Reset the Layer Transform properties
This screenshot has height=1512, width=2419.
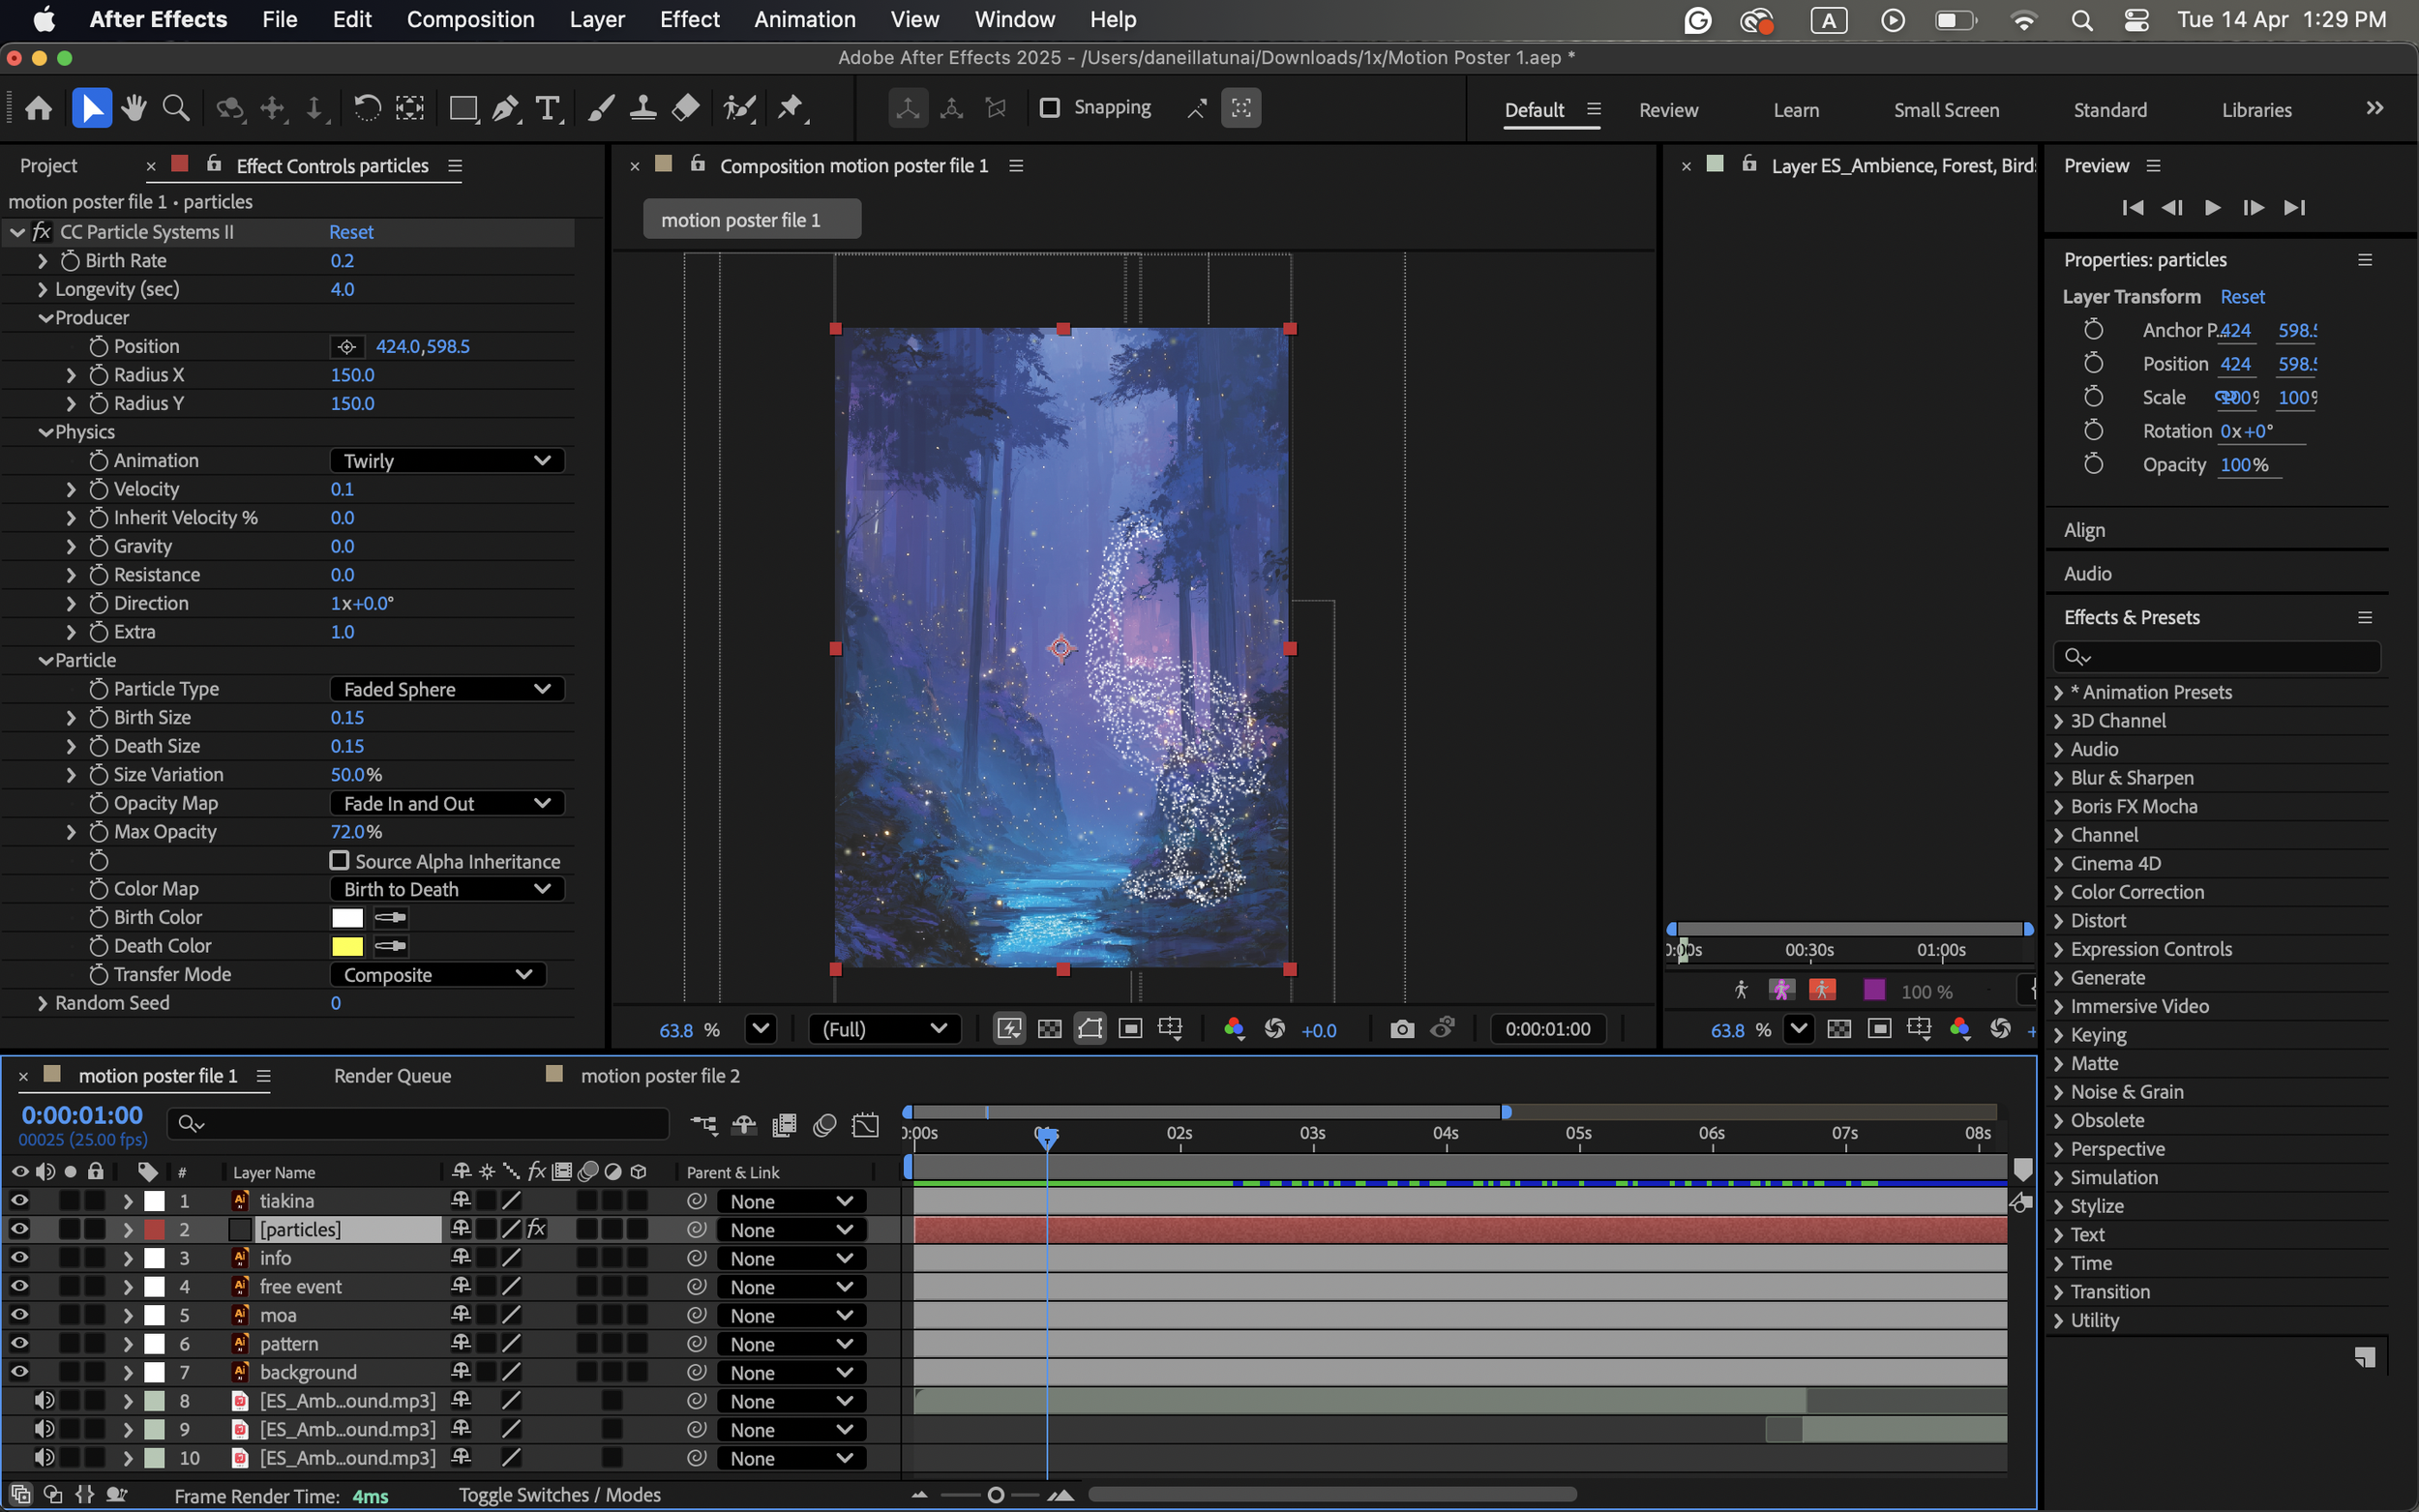tap(2242, 297)
